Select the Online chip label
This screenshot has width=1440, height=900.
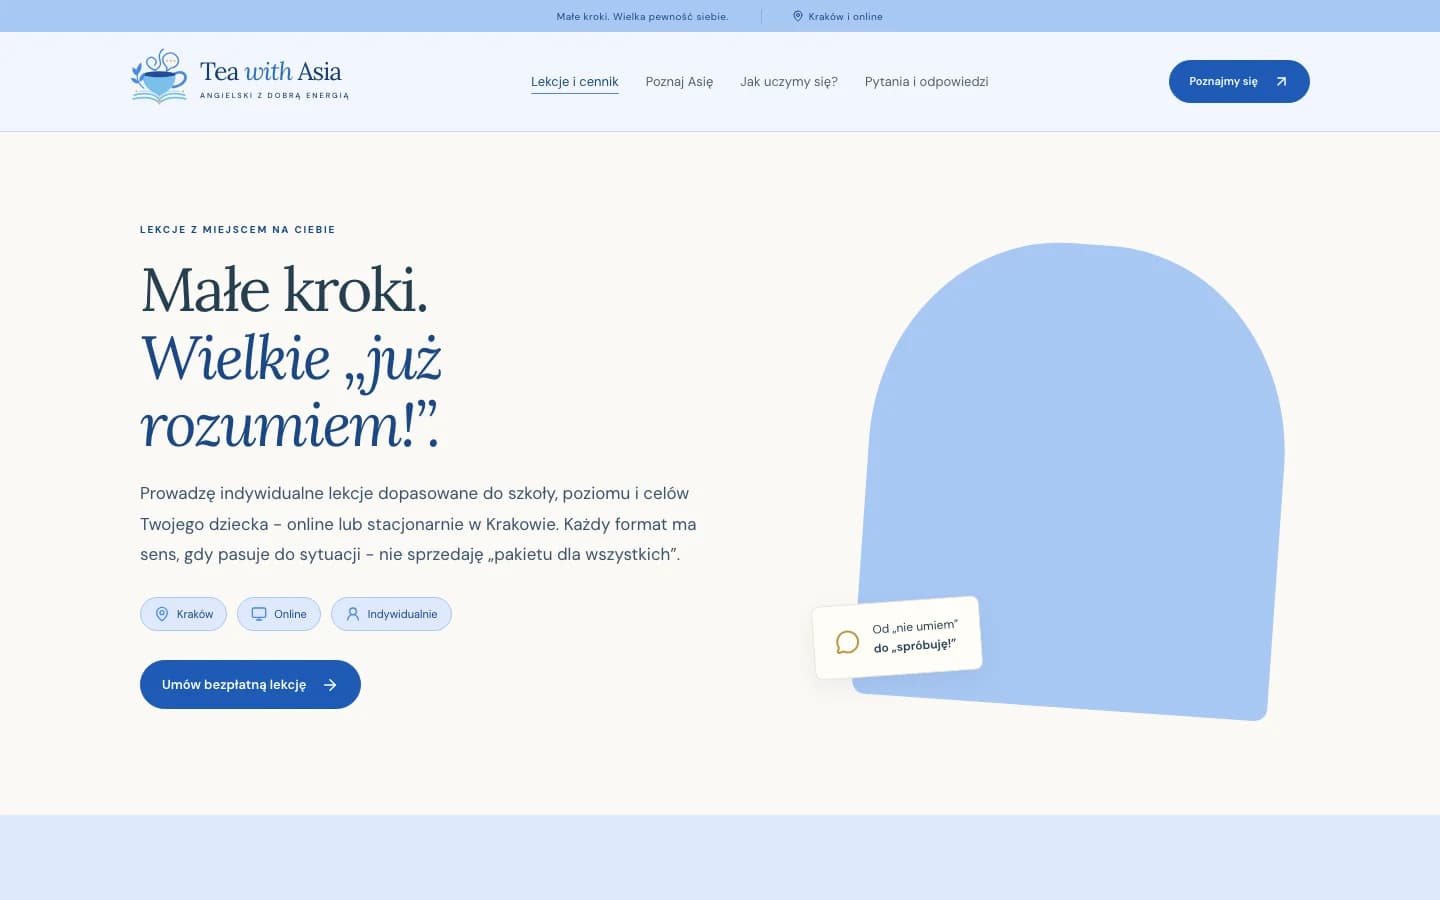tap(290, 614)
